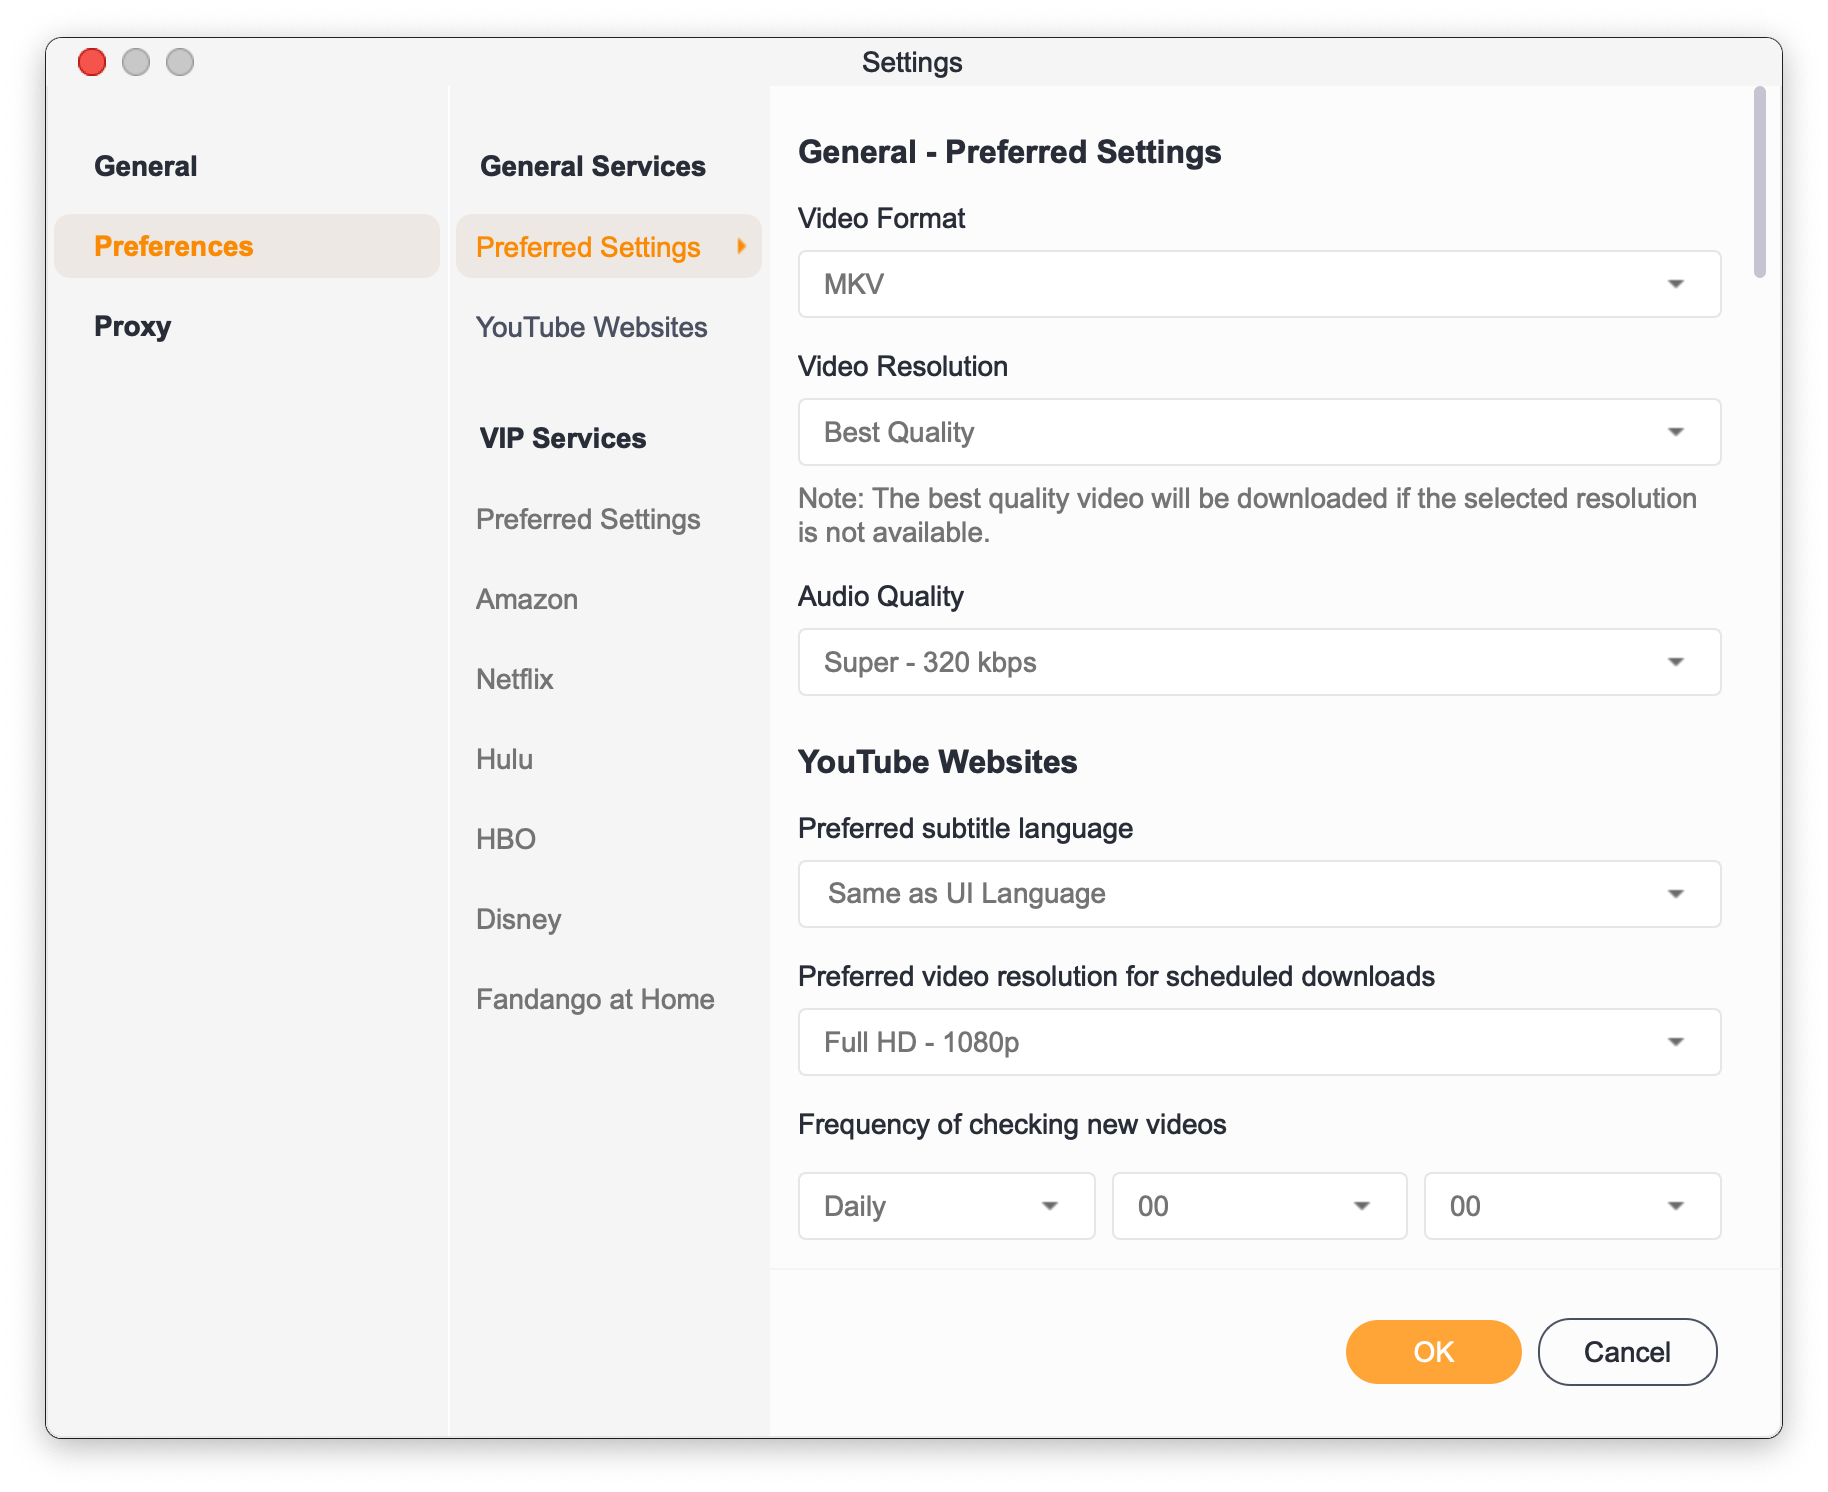Close the Settings window with red button
Viewport: 1828px width, 1492px height.
(92, 62)
